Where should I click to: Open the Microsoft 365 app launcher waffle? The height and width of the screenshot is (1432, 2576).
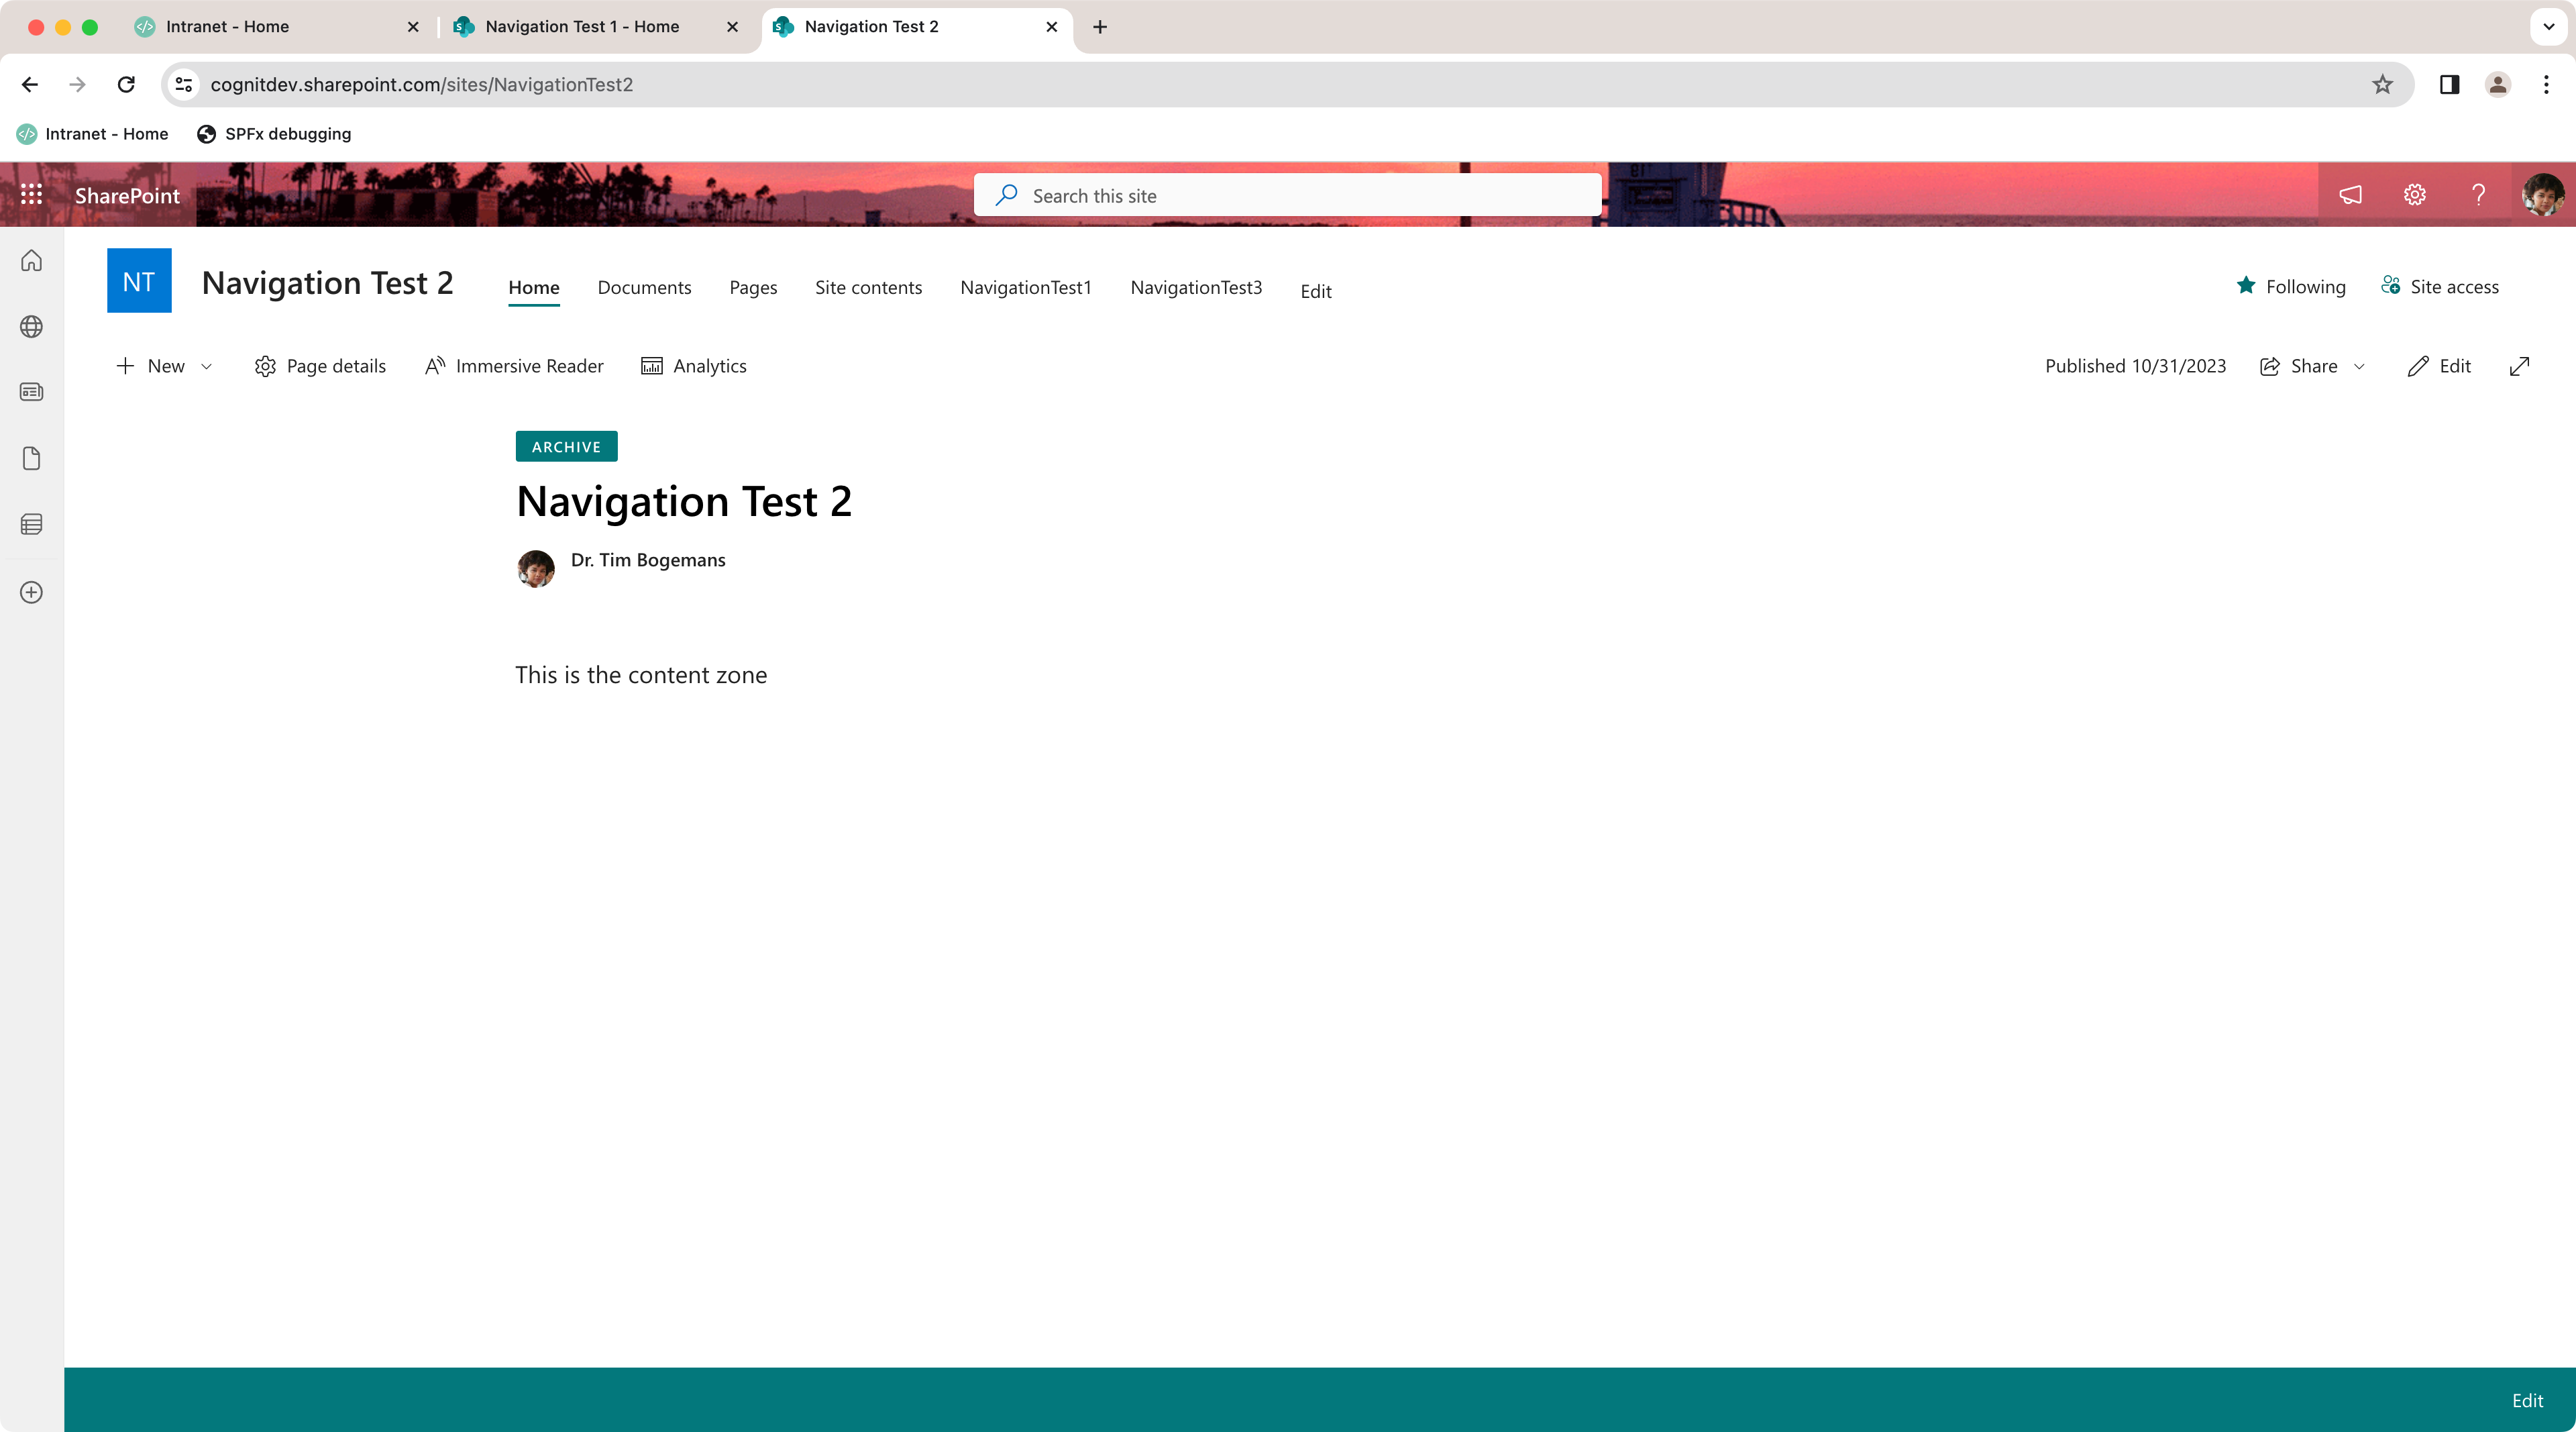(31, 195)
